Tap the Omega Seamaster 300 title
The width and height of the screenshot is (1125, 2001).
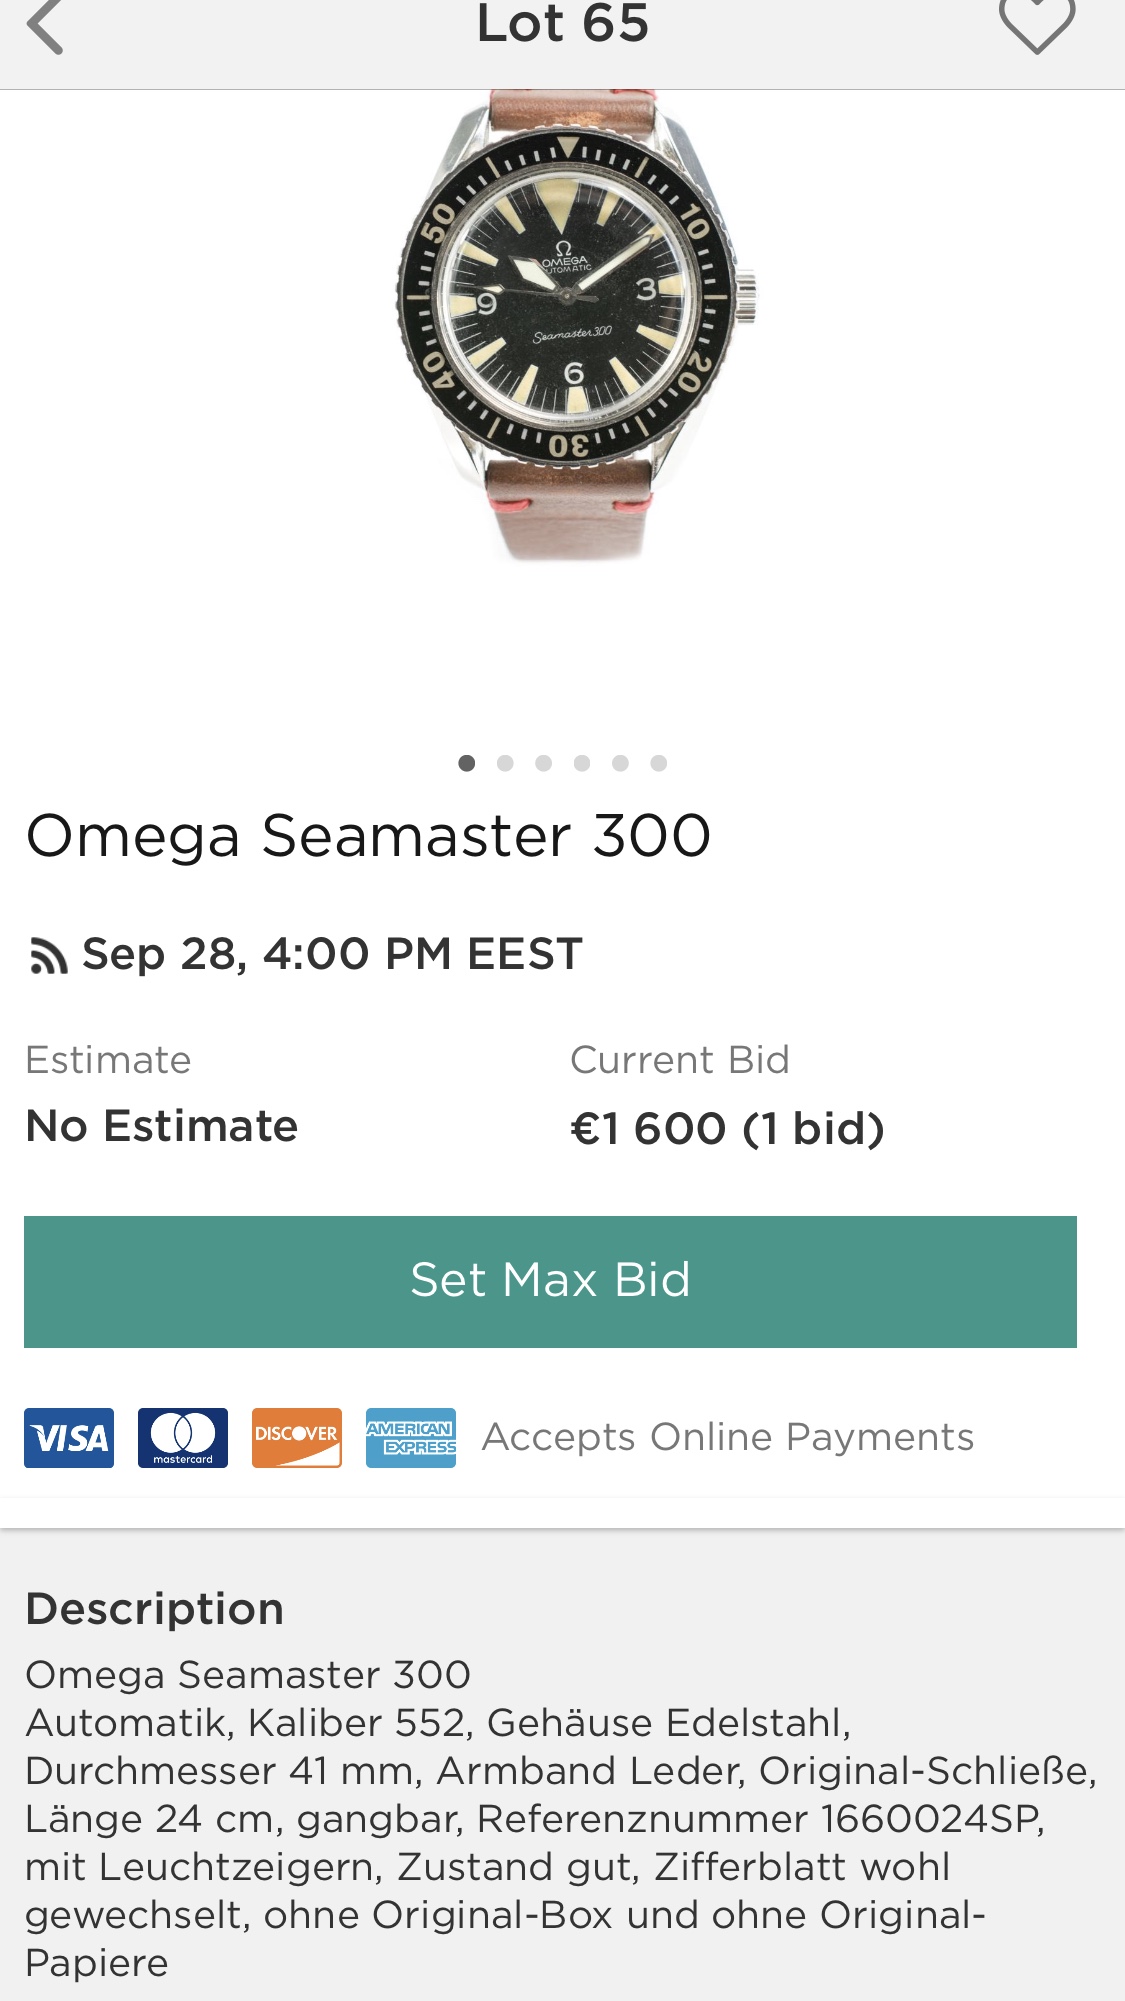pyautogui.click(x=368, y=836)
